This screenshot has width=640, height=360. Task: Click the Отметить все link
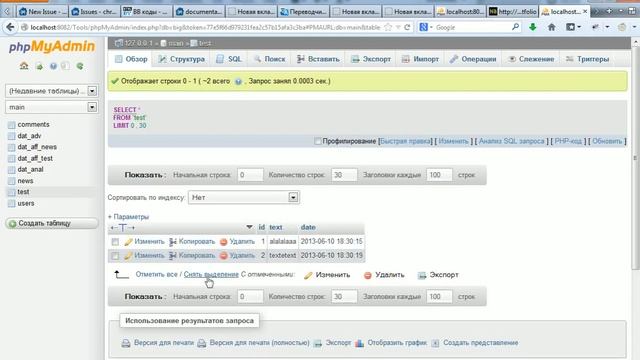coord(156,274)
